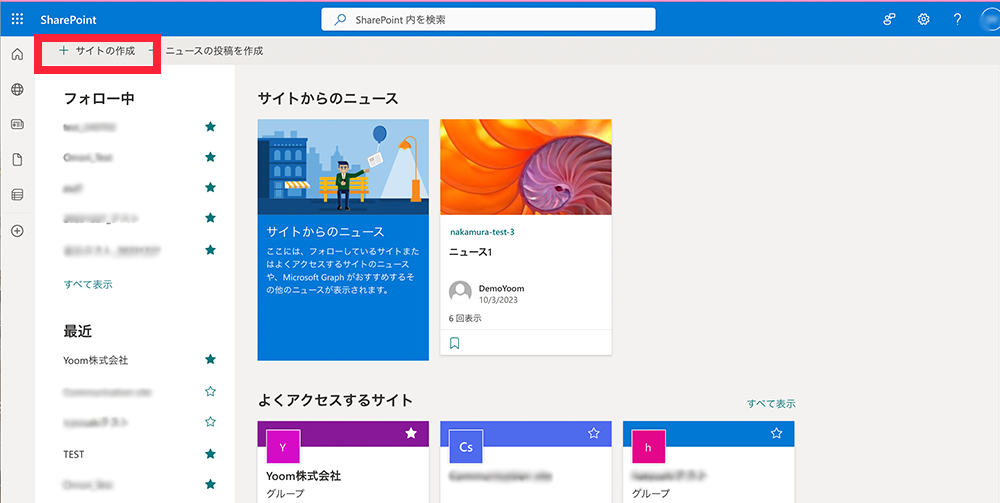
Task: Click DemoYoom's grey avatar icon
Action: [460, 292]
